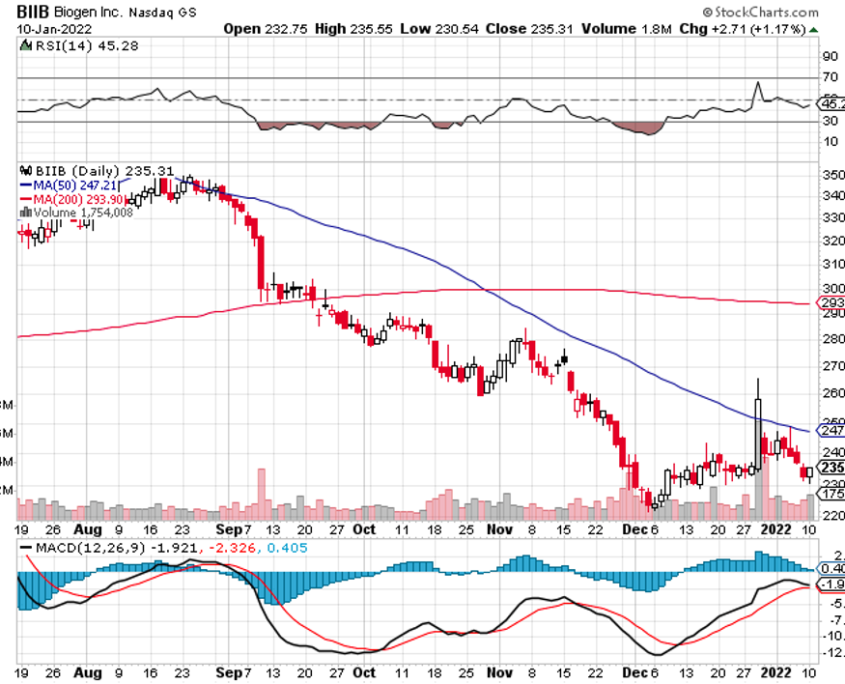
Task: Click the Volume 1,754,008 legend text
Action: [83, 213]
